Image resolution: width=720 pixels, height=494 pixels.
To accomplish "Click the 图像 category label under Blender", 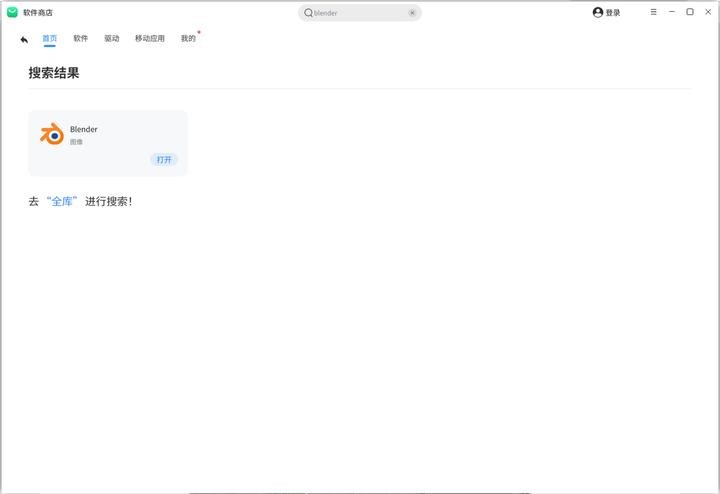I will (x=76, y=142).
